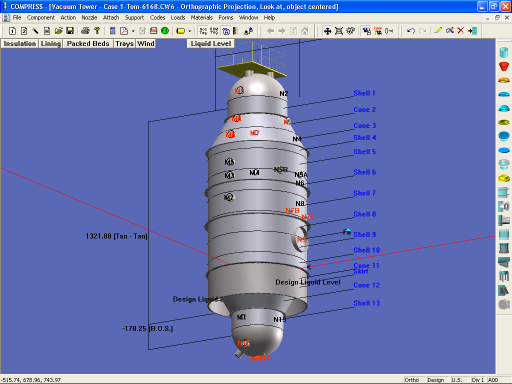Toggle the nozzle tag display icon
This screenshot has height=384, width=512.
pos(203,31)
